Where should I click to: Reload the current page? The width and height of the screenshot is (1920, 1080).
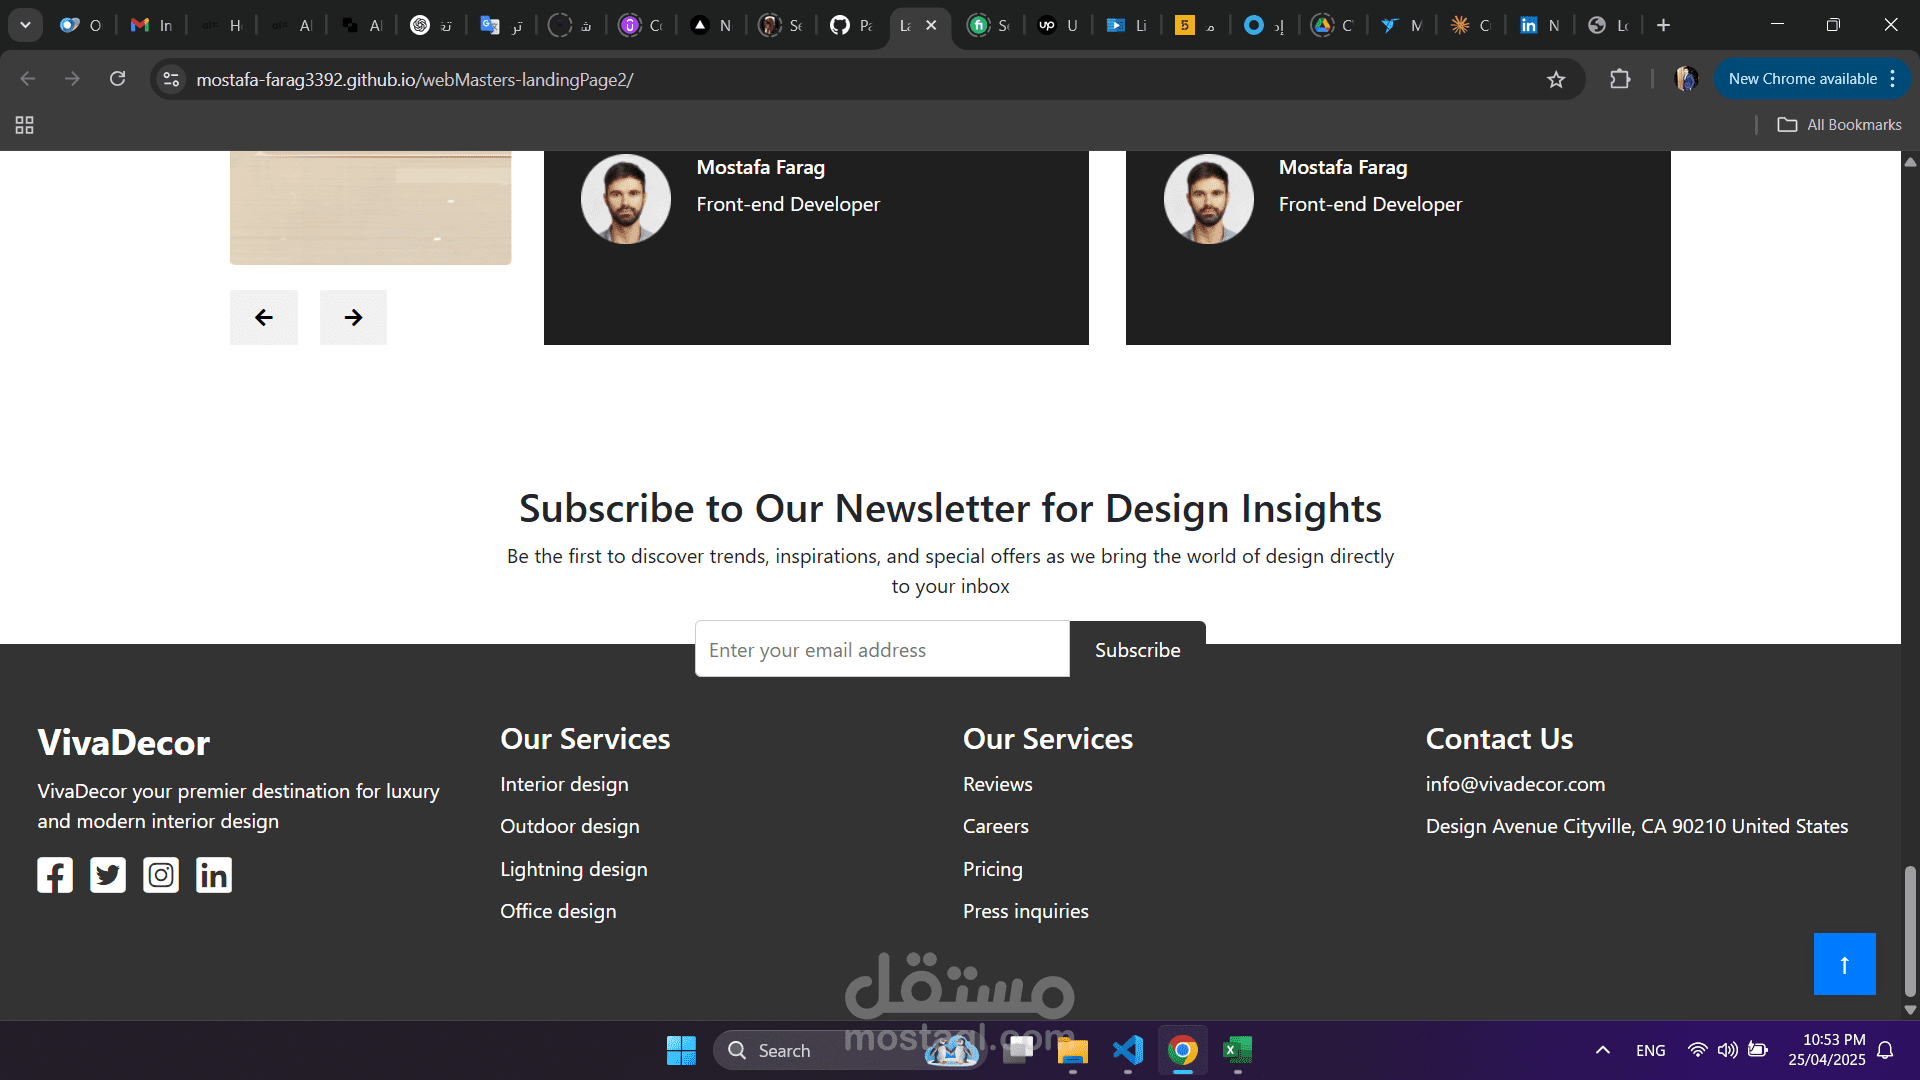(117, 79)
